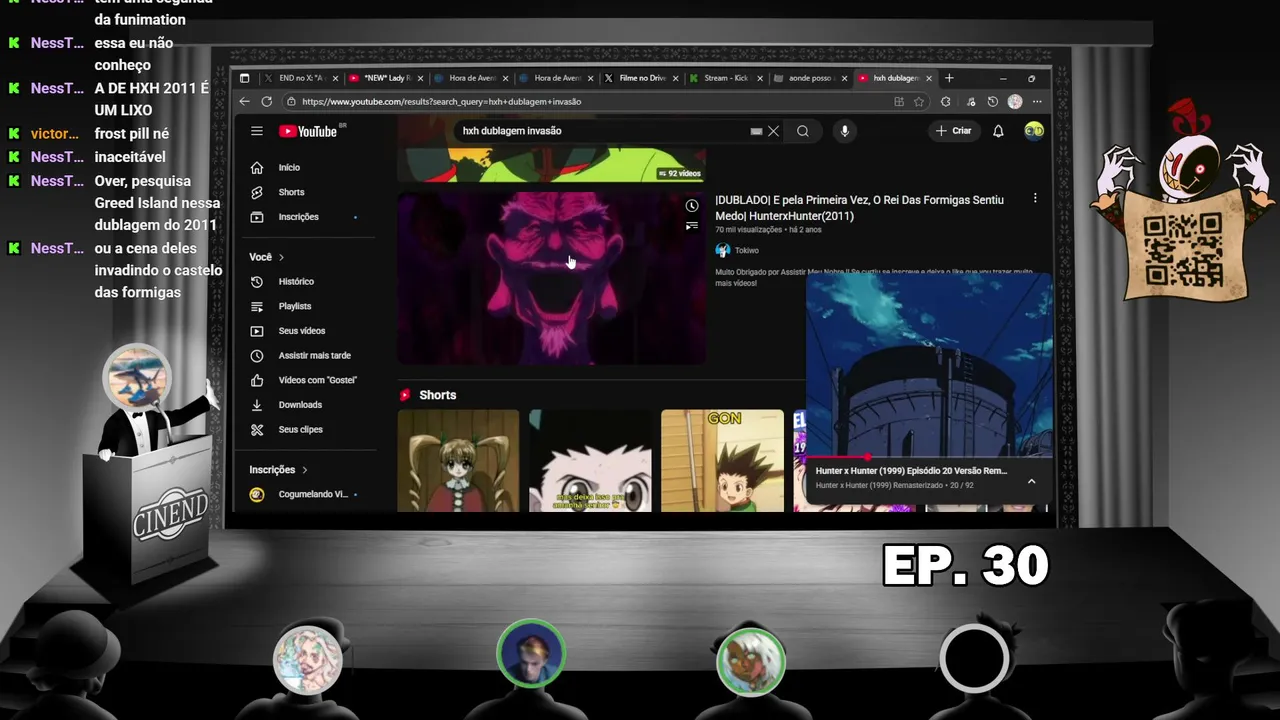Viewport: 1280px width, 720px height.
Task: Open the blonde pigtails girl Short
Action: tap(458, 461)
